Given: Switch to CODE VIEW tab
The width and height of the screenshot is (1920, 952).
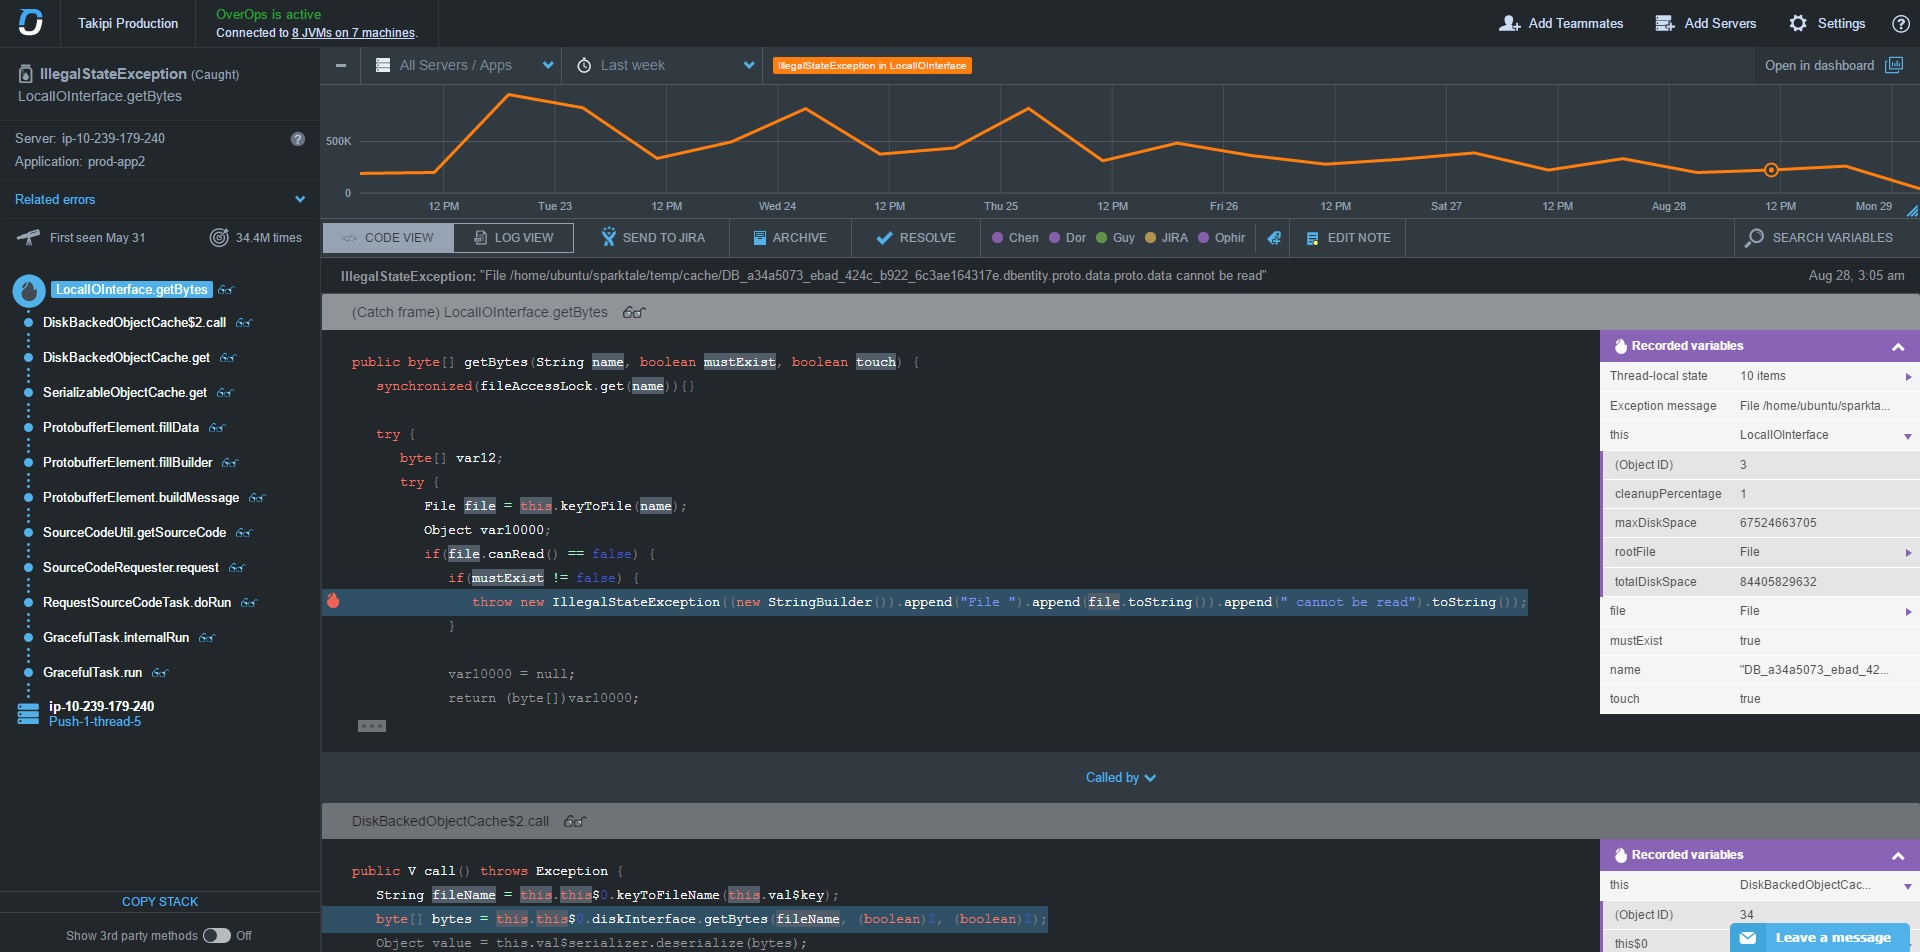Looking at the screenshot, I should (388, 238).
